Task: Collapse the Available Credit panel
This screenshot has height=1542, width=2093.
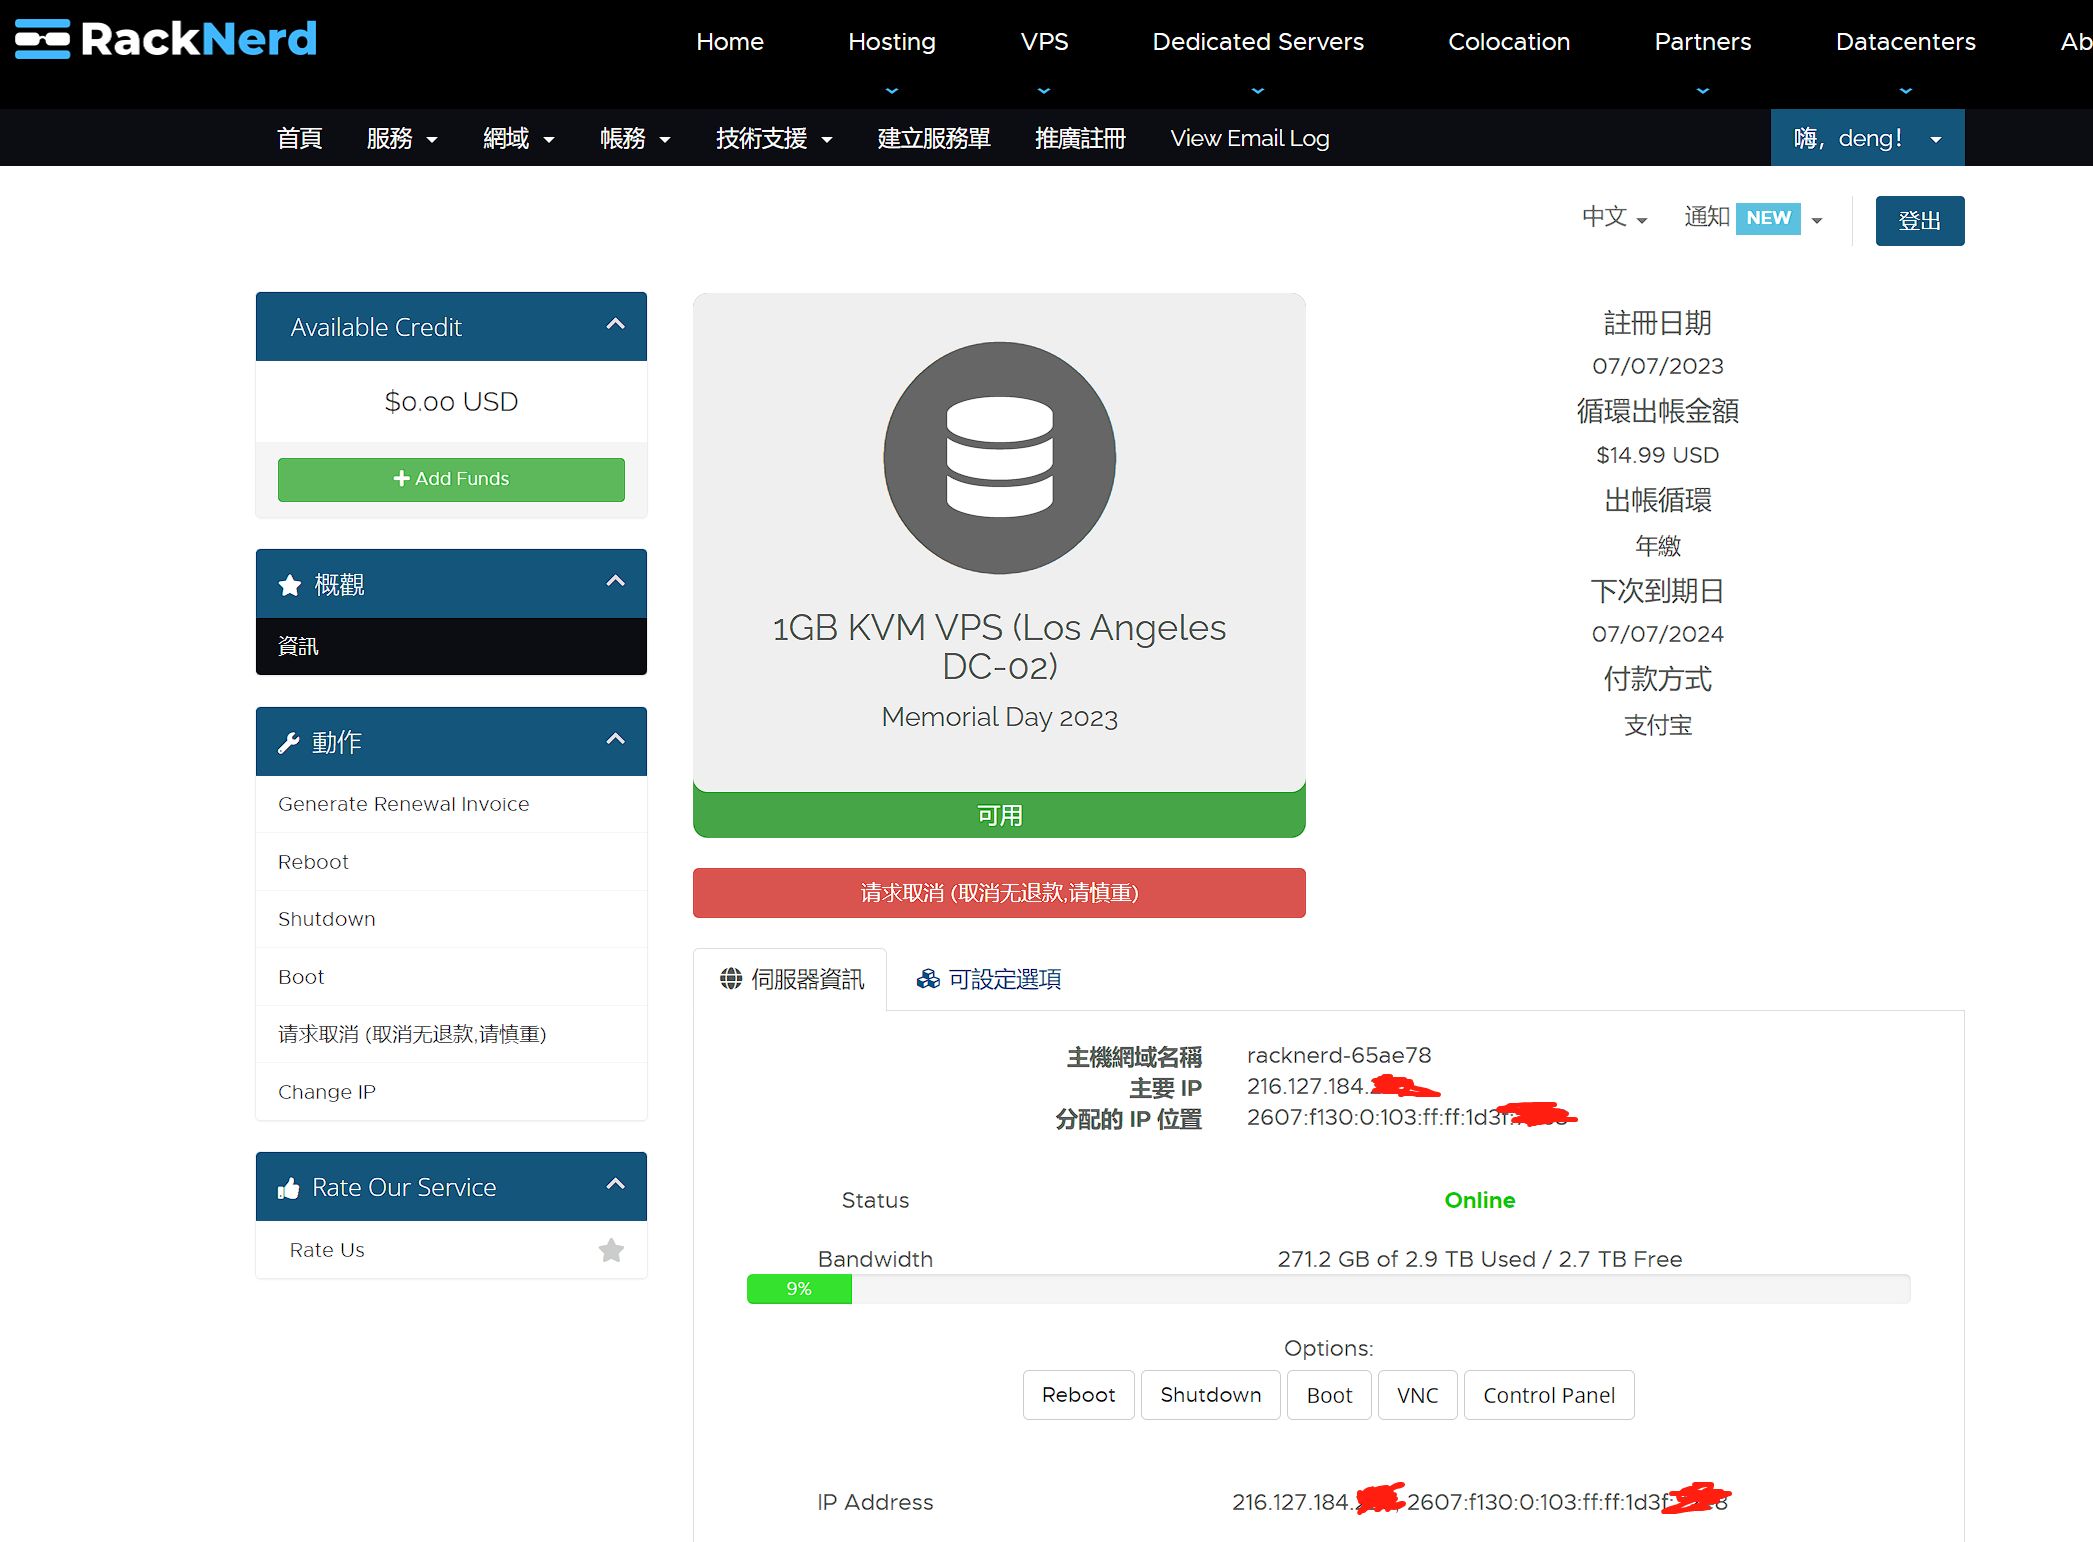Action: (616, 325)
